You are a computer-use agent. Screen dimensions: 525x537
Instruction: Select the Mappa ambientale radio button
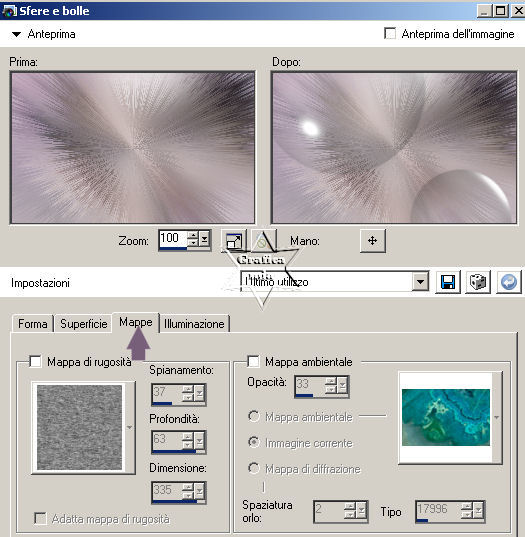click(254, 416)
